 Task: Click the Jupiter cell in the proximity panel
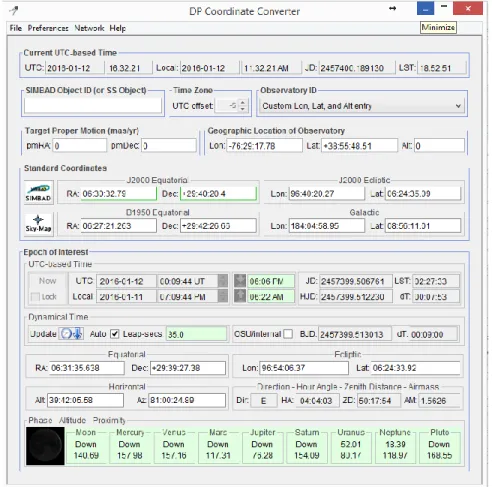coord(263,447)
